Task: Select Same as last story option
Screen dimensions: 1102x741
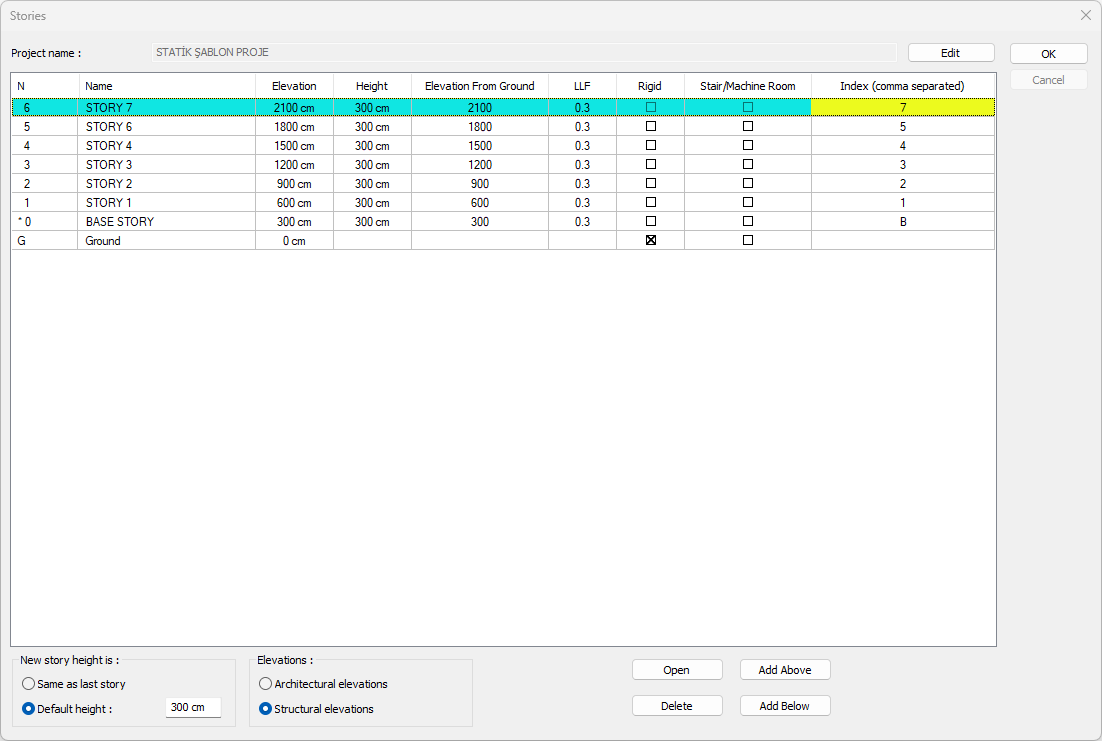Action: click(29, 684)
